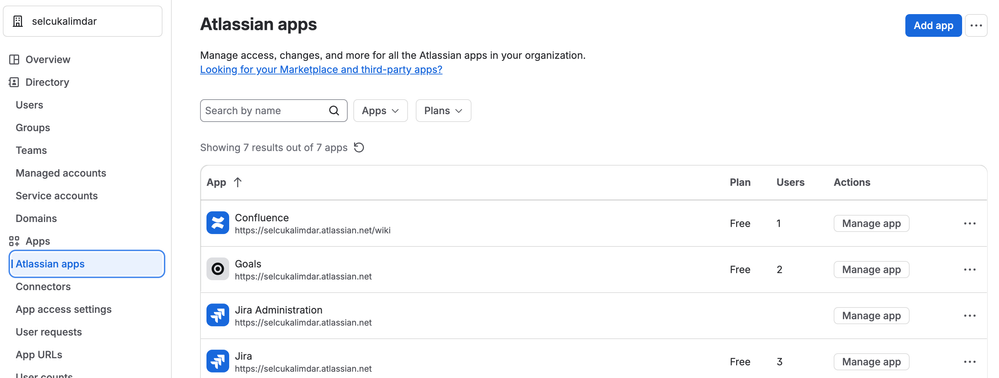999x378 pixels.
Task: Follow the Marketplace and third-party apps link
Action: 321,69
